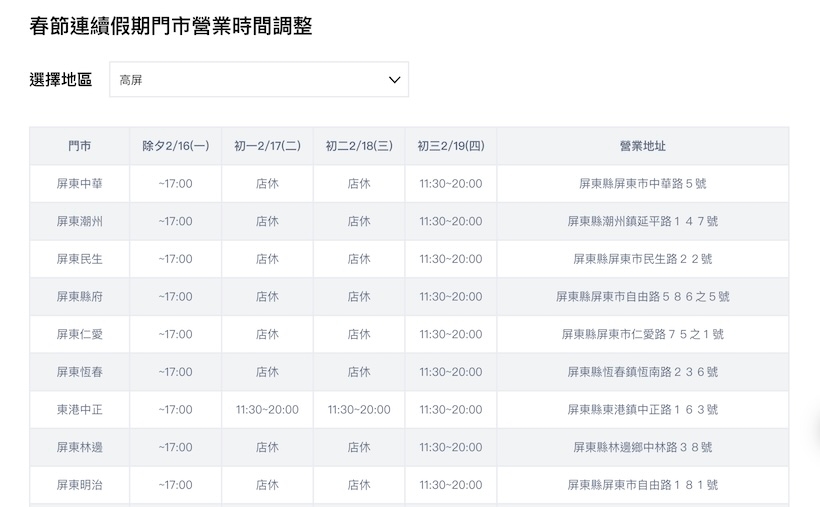Click the 初一2/17(二) column header
The height and width of the screenshot is (507, 820).
(267, 146)
